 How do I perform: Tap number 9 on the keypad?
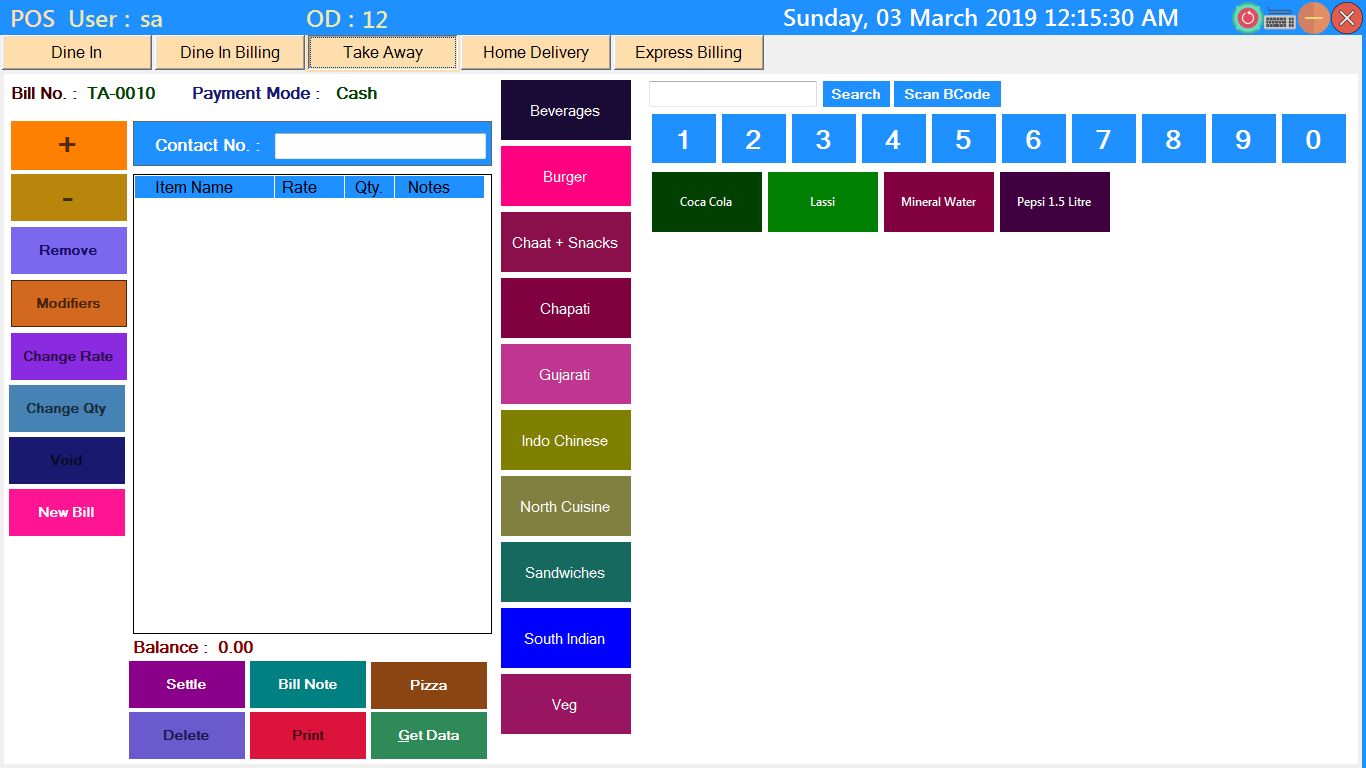[1244, 139]
